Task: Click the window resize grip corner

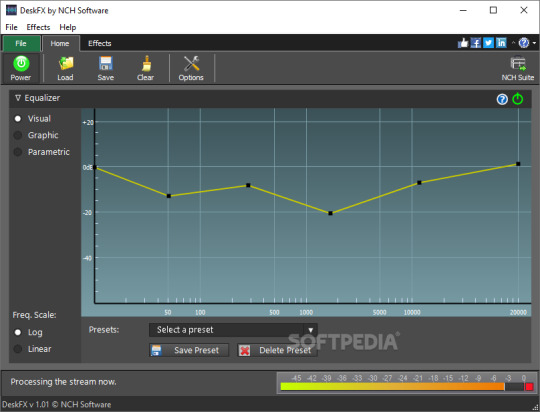Action: [536, 408]
